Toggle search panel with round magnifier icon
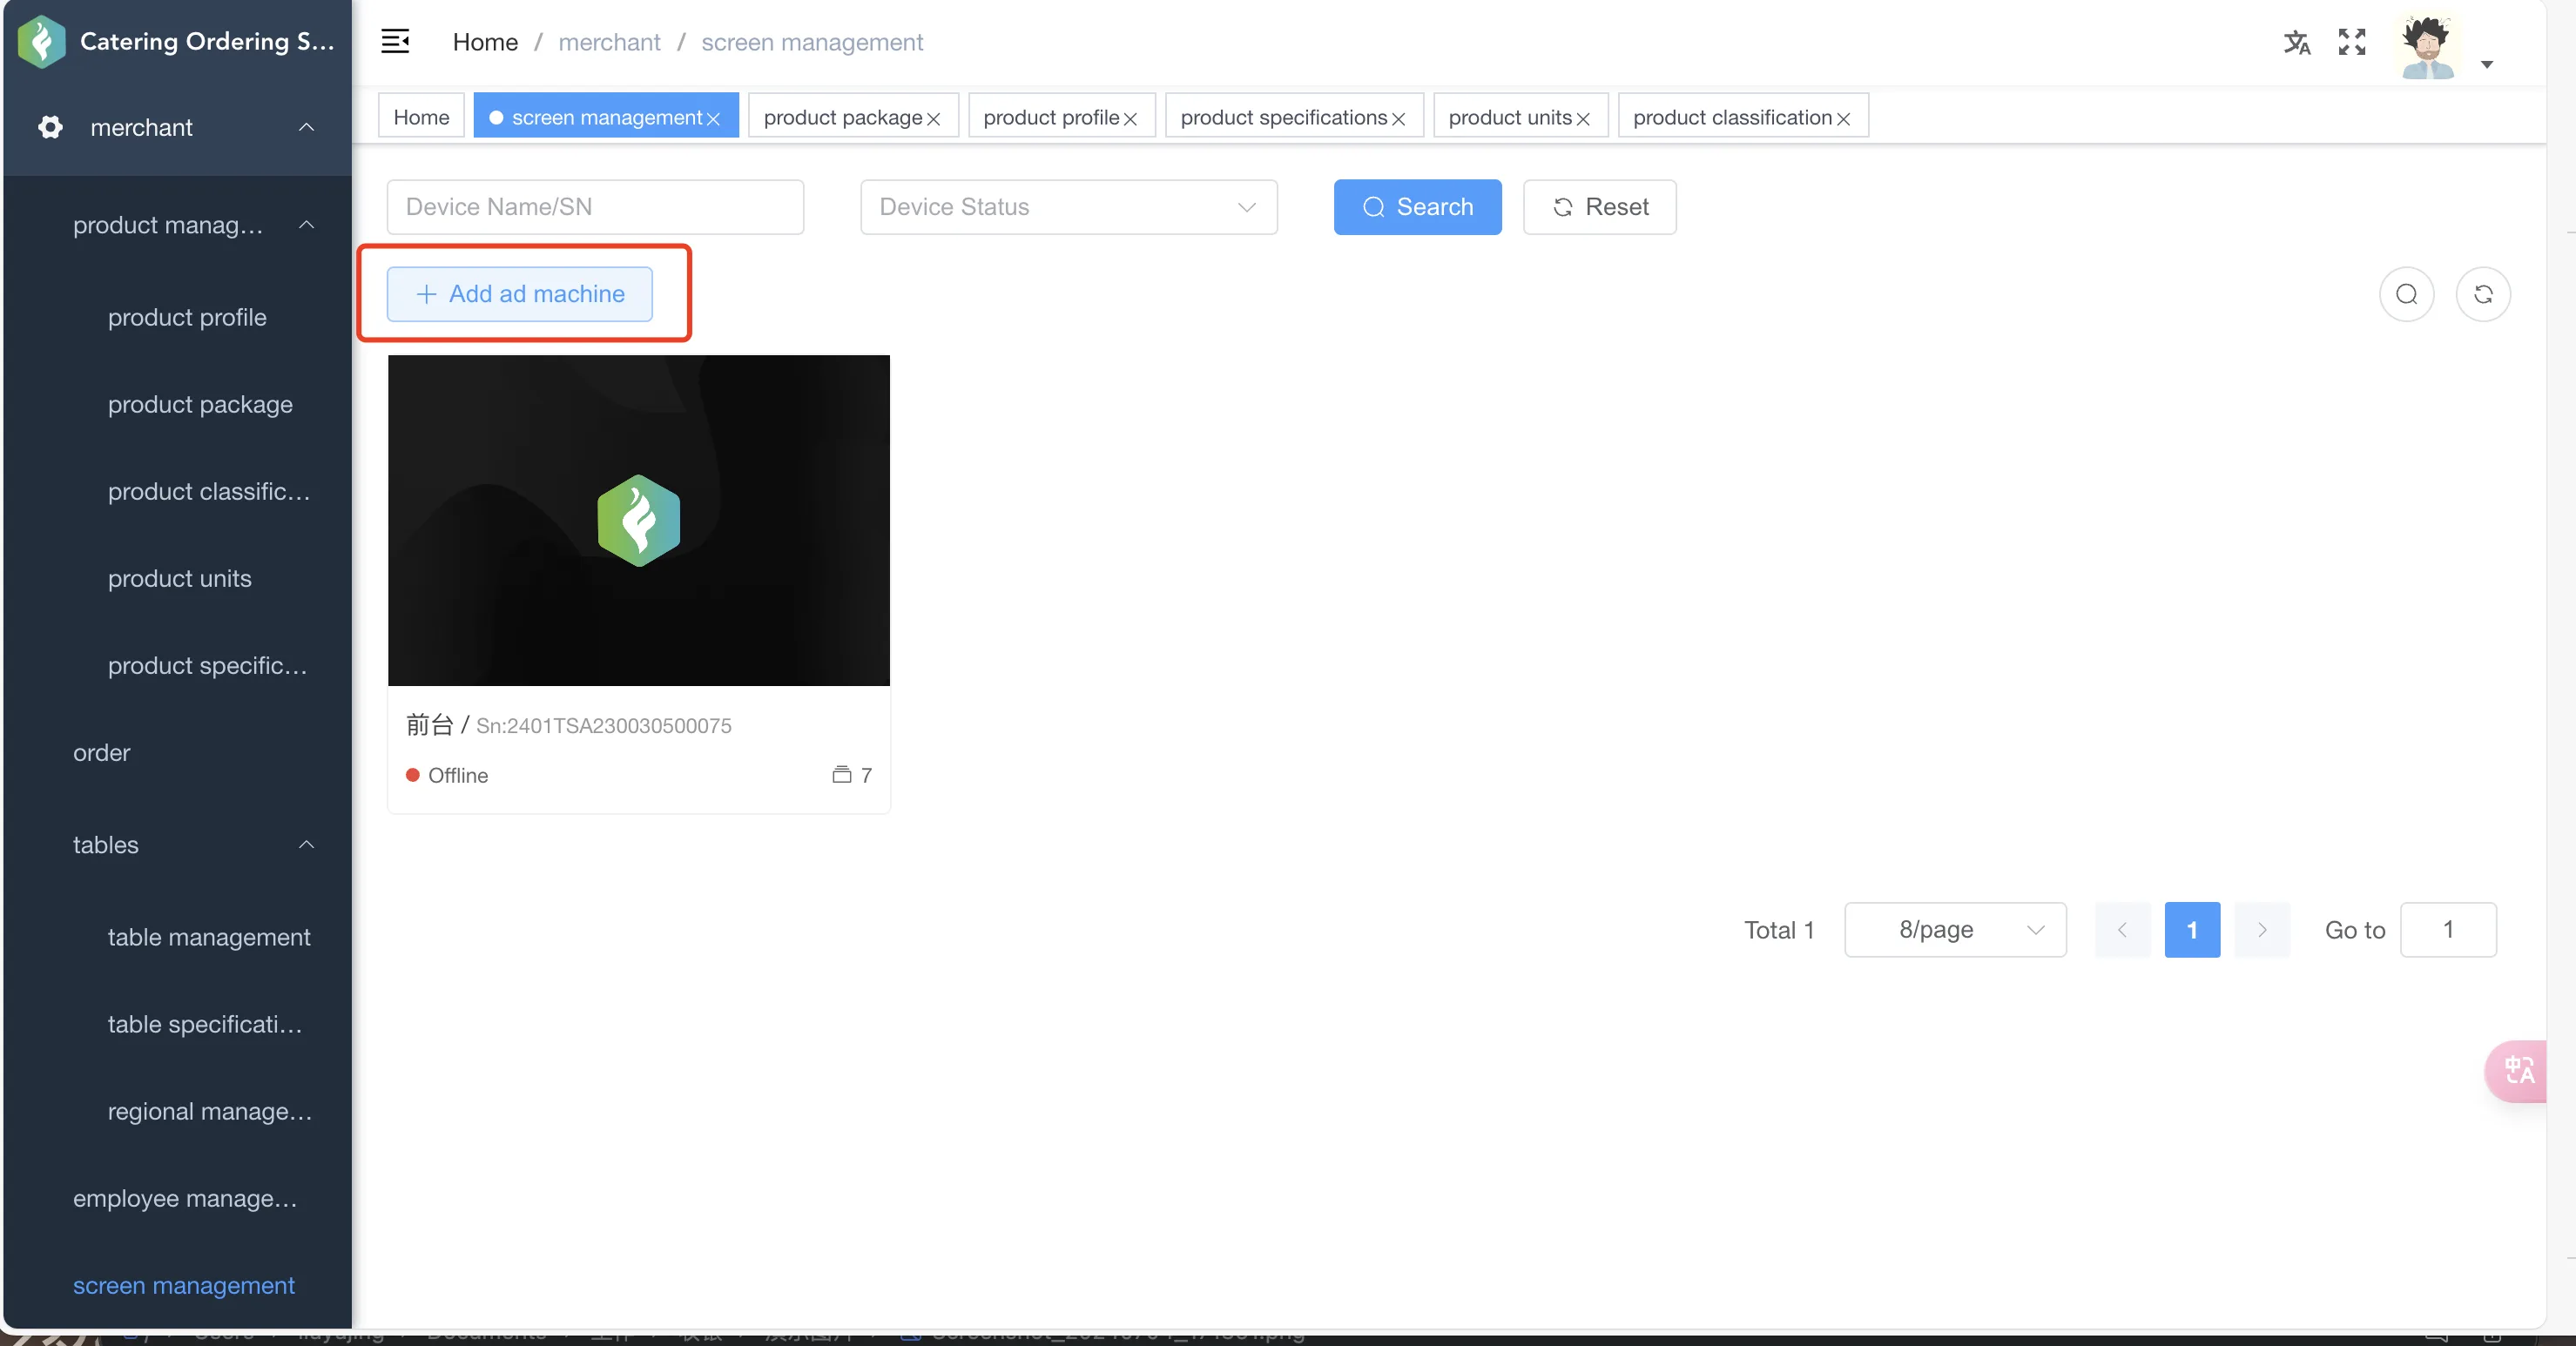The width and height of the screenshot is (2576, 1346). (2406, 293)
